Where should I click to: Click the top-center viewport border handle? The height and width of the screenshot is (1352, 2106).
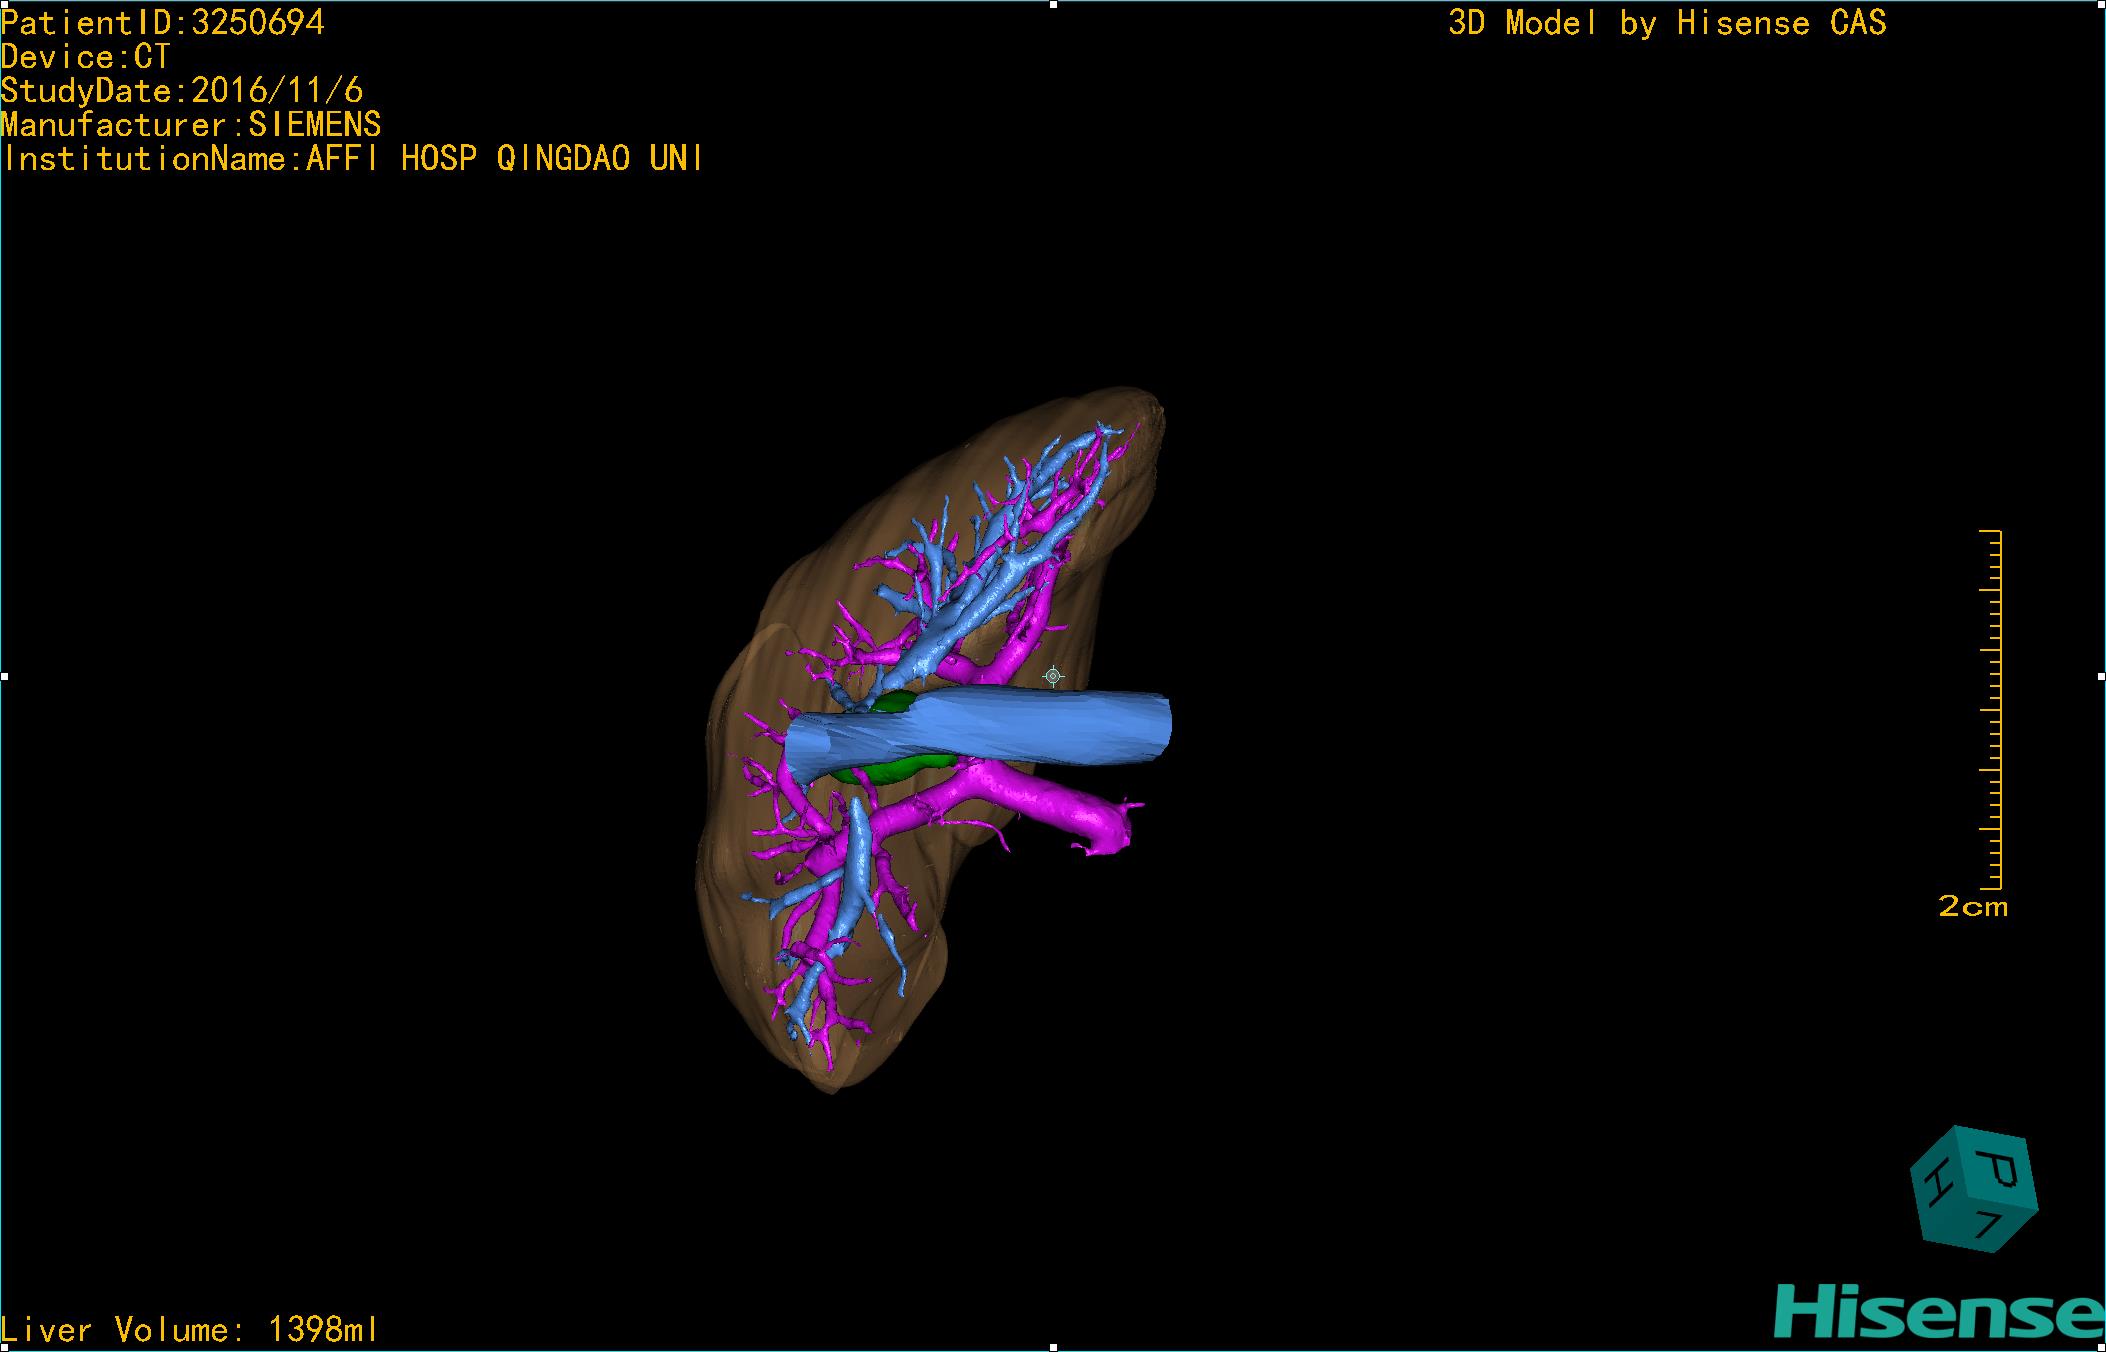[1053, 4]
